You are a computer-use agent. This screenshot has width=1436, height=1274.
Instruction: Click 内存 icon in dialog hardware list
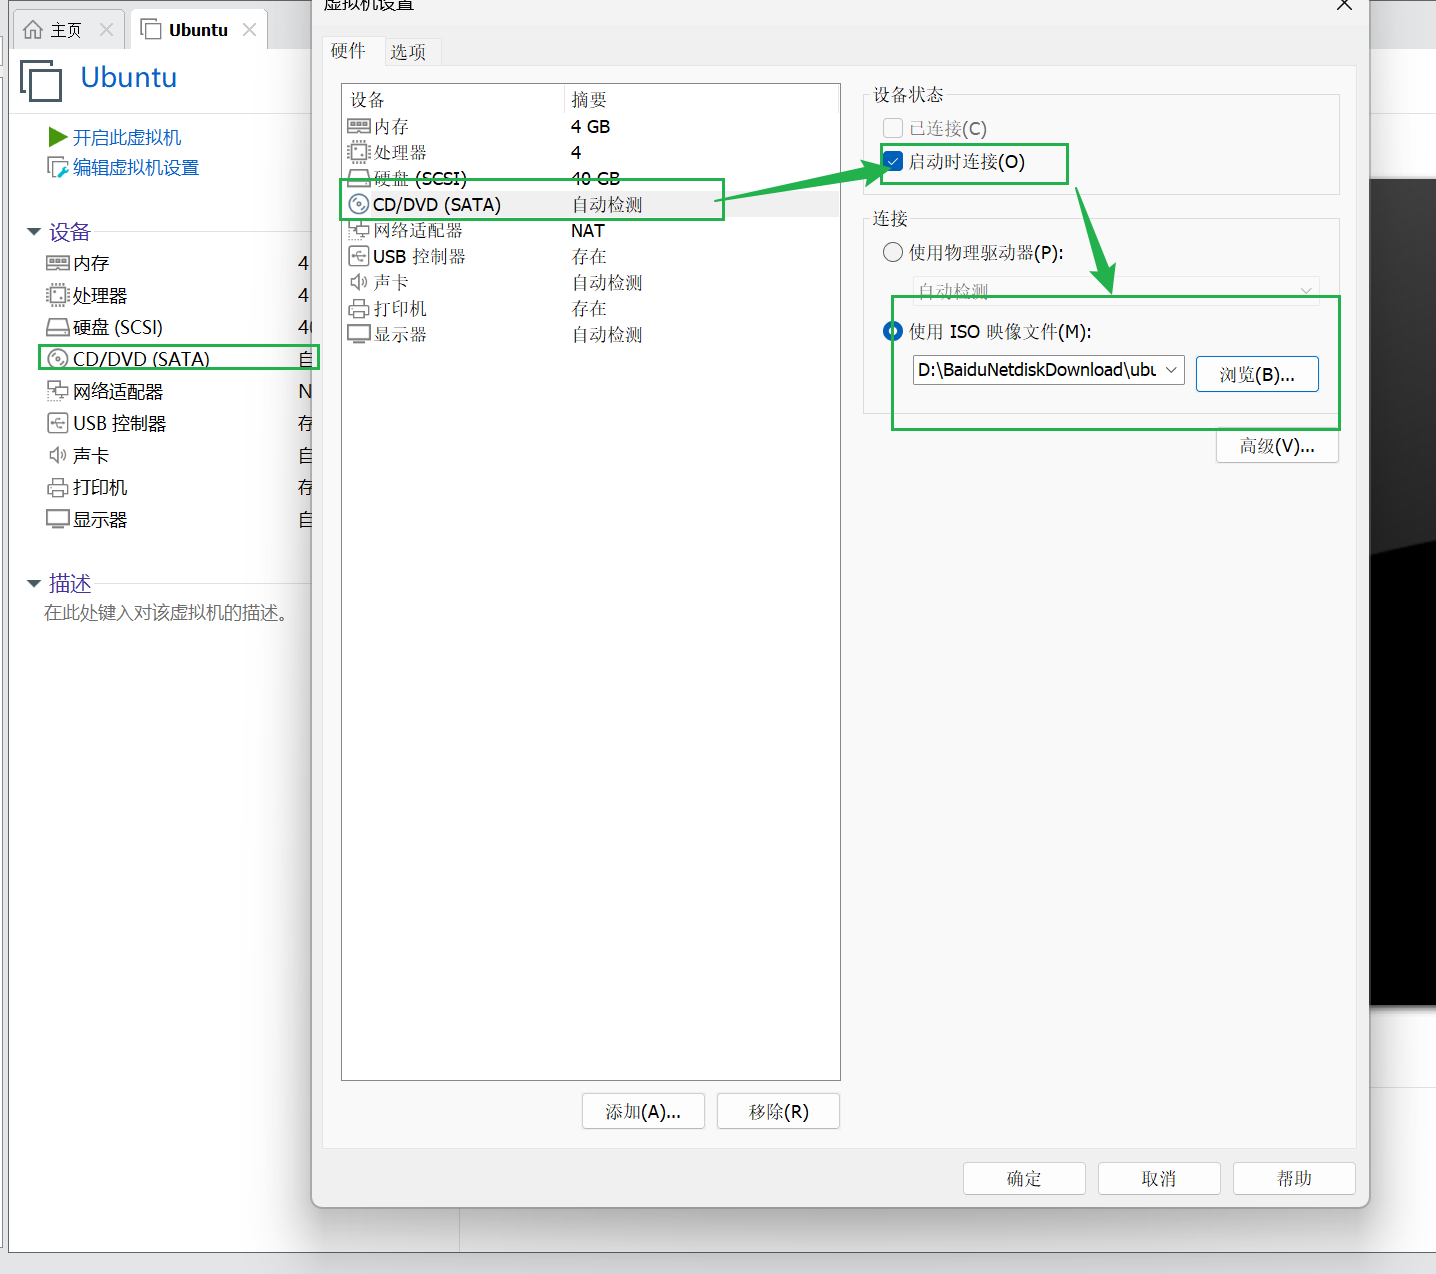point(359,126)
